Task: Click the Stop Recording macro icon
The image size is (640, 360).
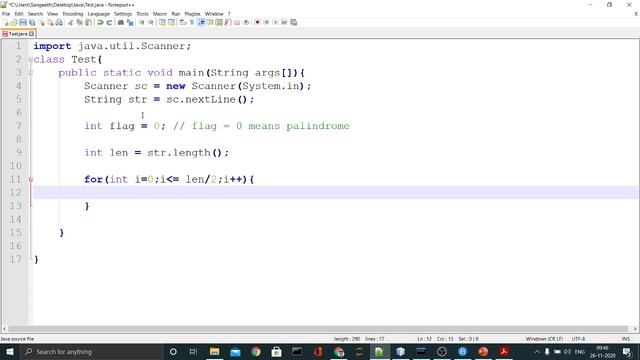Action: point(266,22)
